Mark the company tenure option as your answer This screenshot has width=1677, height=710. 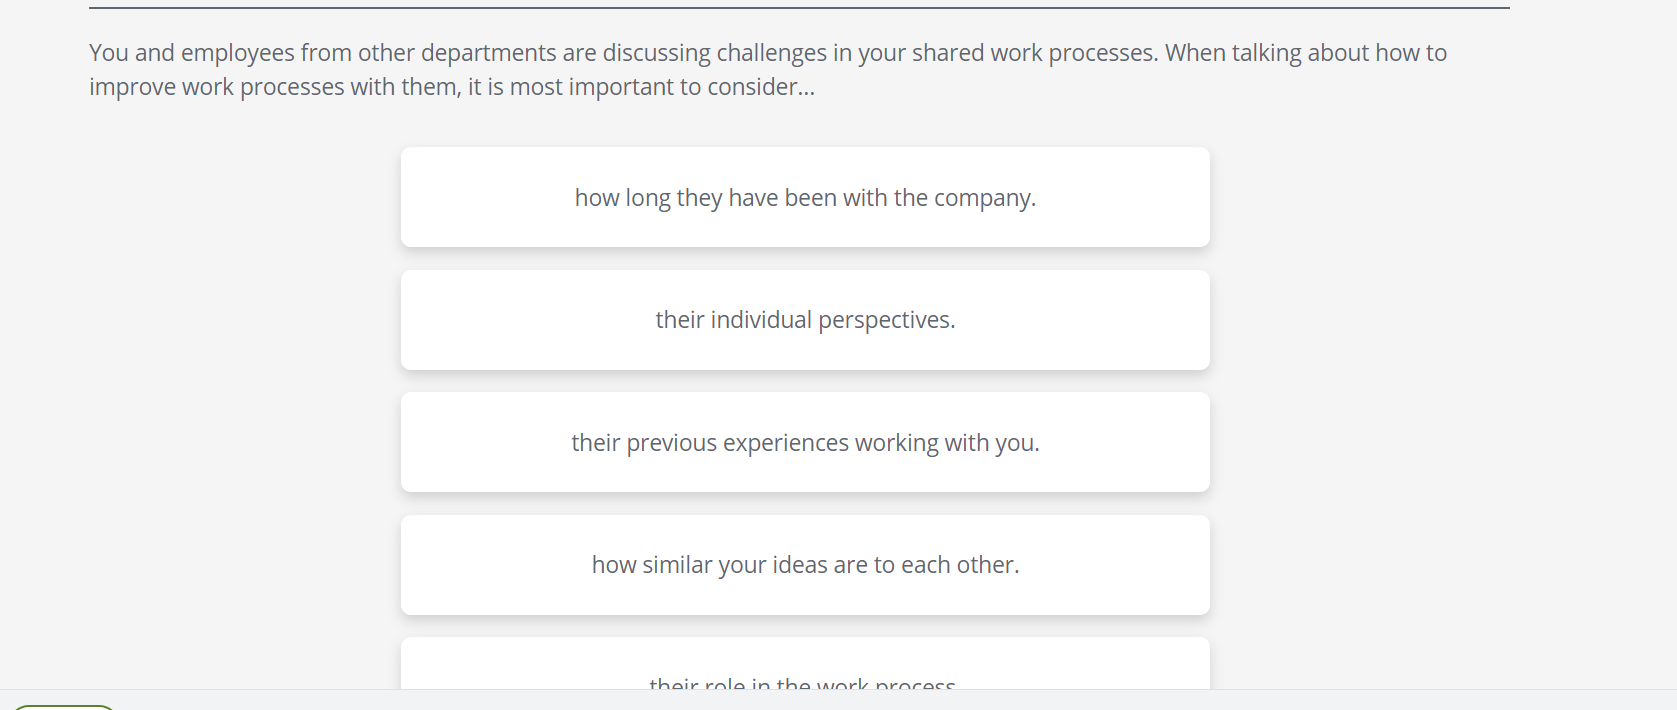805,198
